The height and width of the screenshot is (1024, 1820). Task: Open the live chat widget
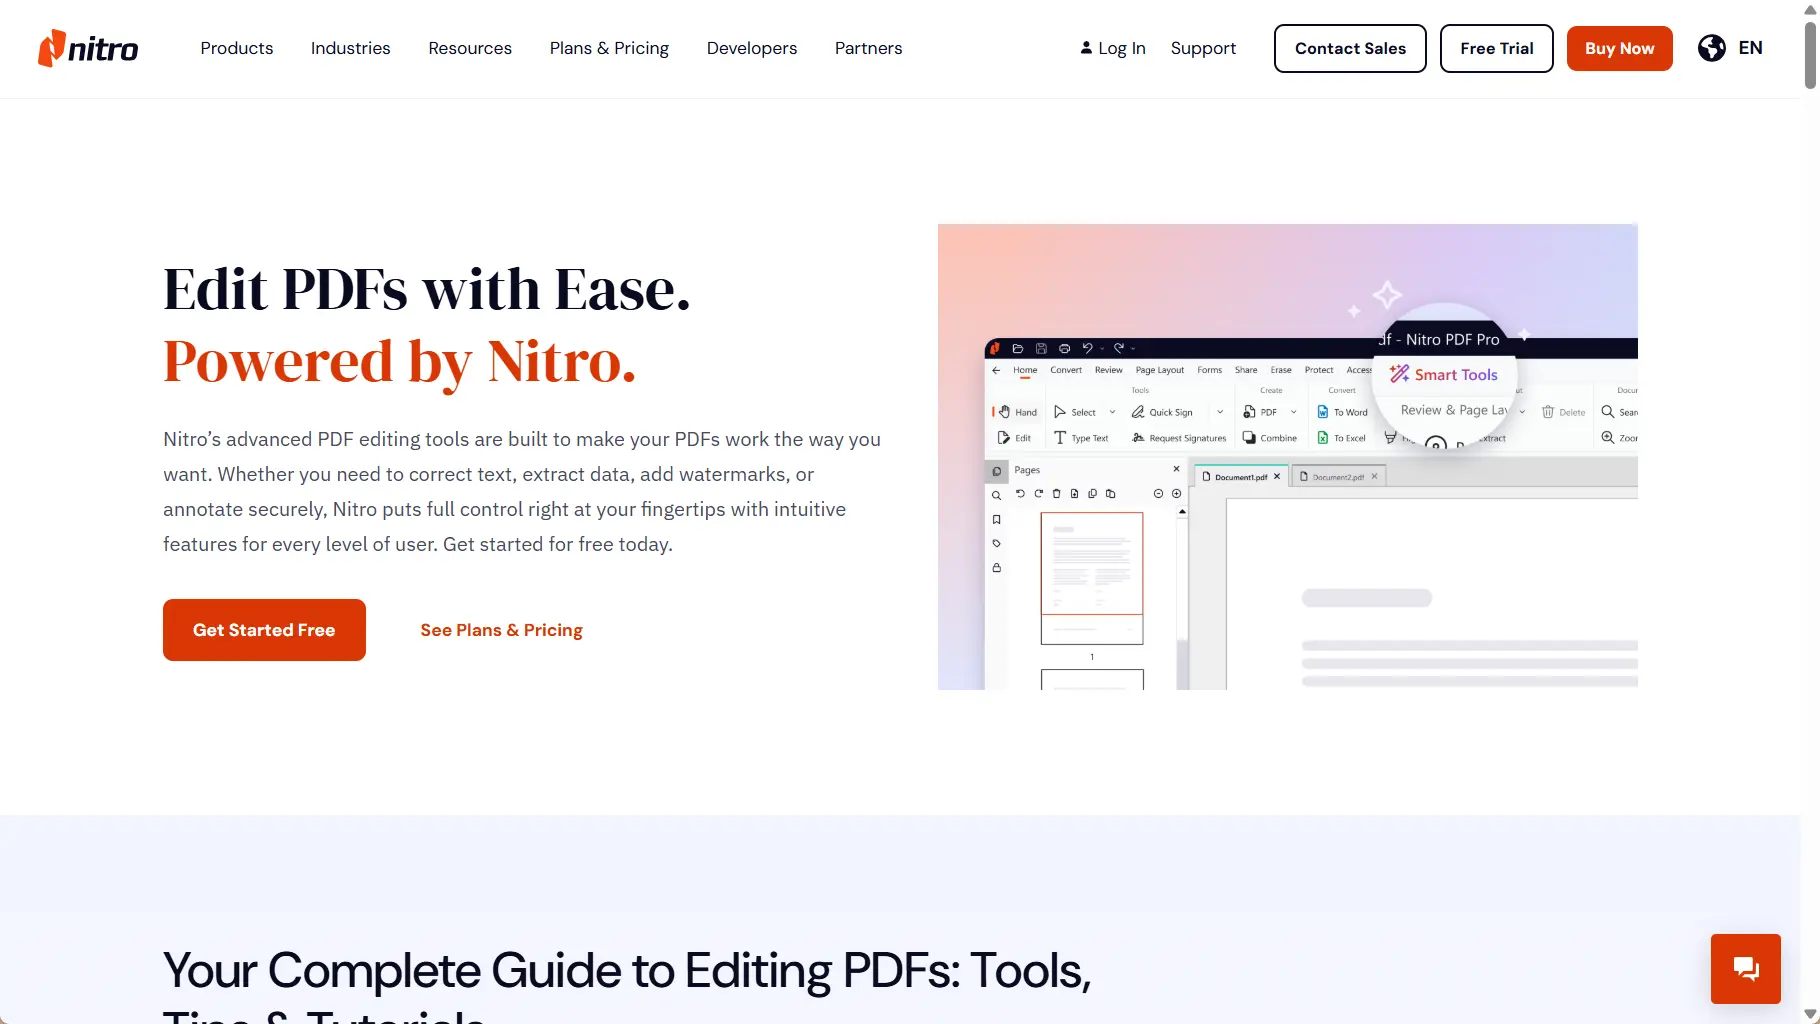pyautogui.click(x=1745, y=969)
